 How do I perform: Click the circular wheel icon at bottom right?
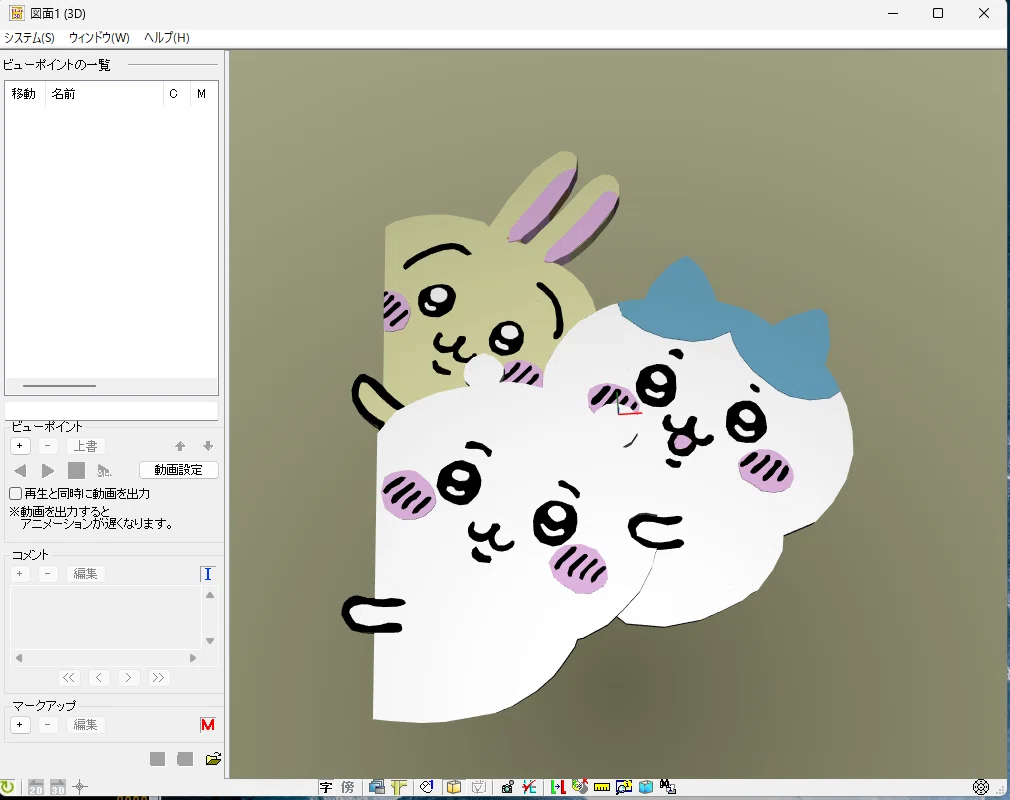981,787
